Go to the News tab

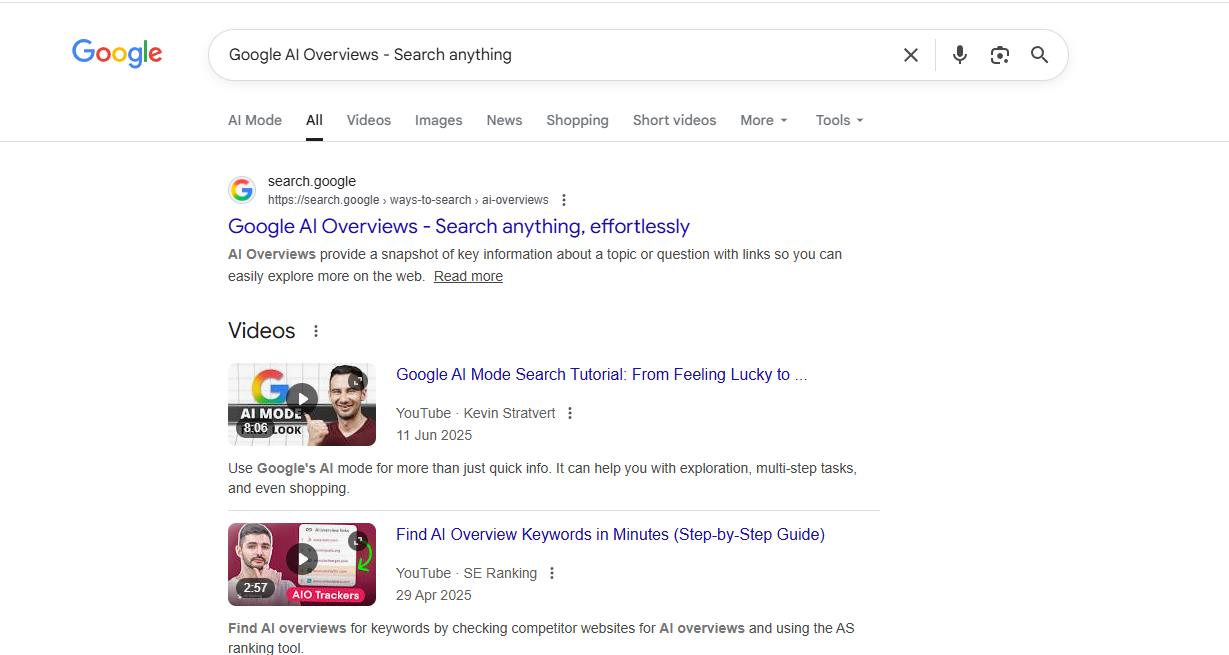pyautogui.click(x=504, y=120)
